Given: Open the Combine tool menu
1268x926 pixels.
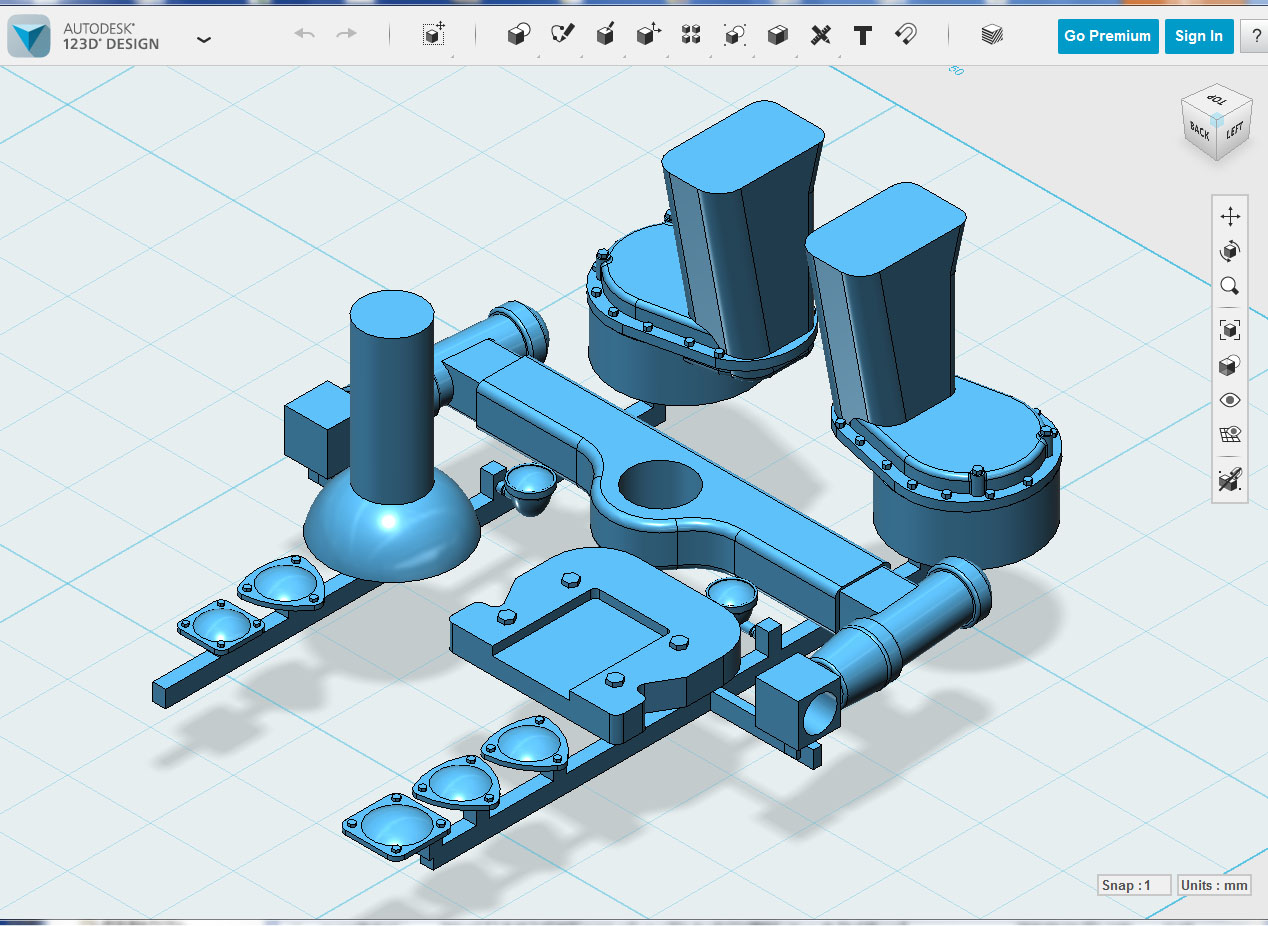Looking at the screenshot, I should point(777,35).
